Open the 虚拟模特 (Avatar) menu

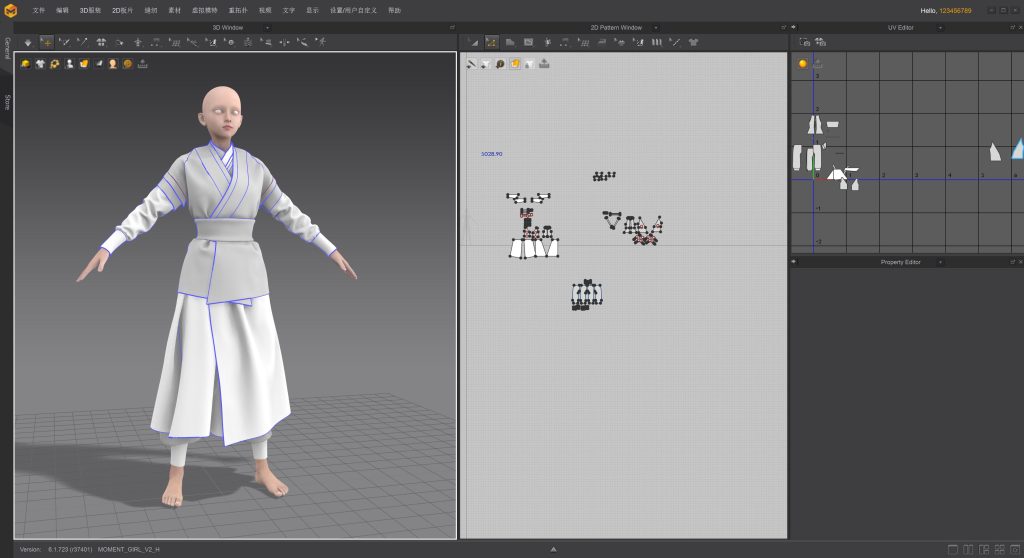point(204,10)
